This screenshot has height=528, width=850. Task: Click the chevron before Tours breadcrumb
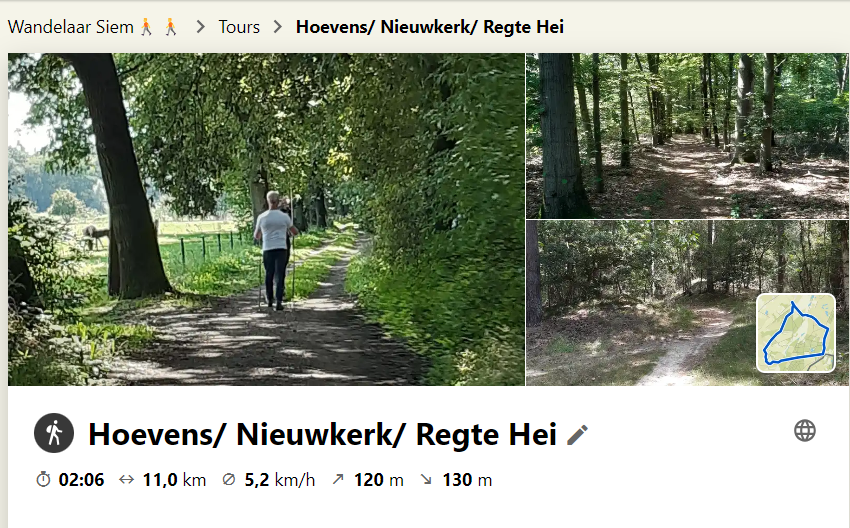(201, 27)
